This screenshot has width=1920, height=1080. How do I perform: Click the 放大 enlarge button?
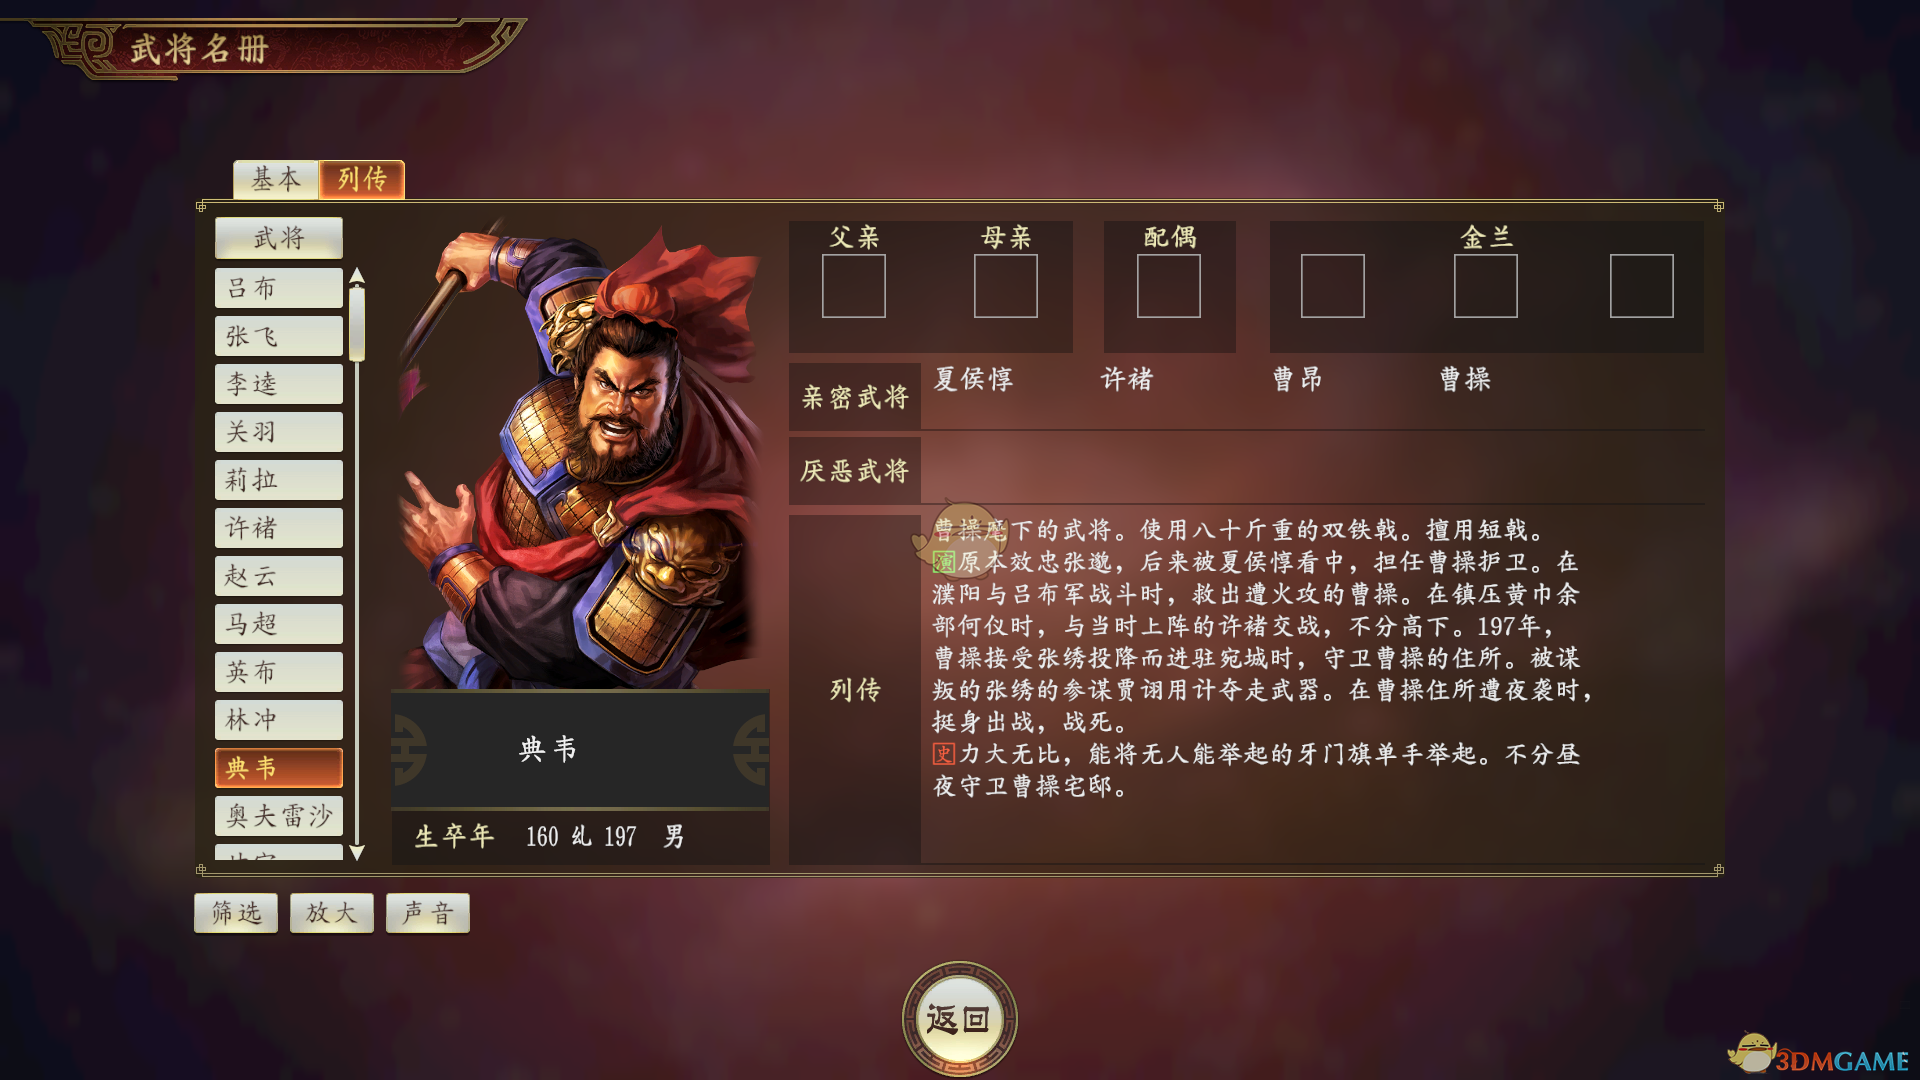tap(332, 913)
